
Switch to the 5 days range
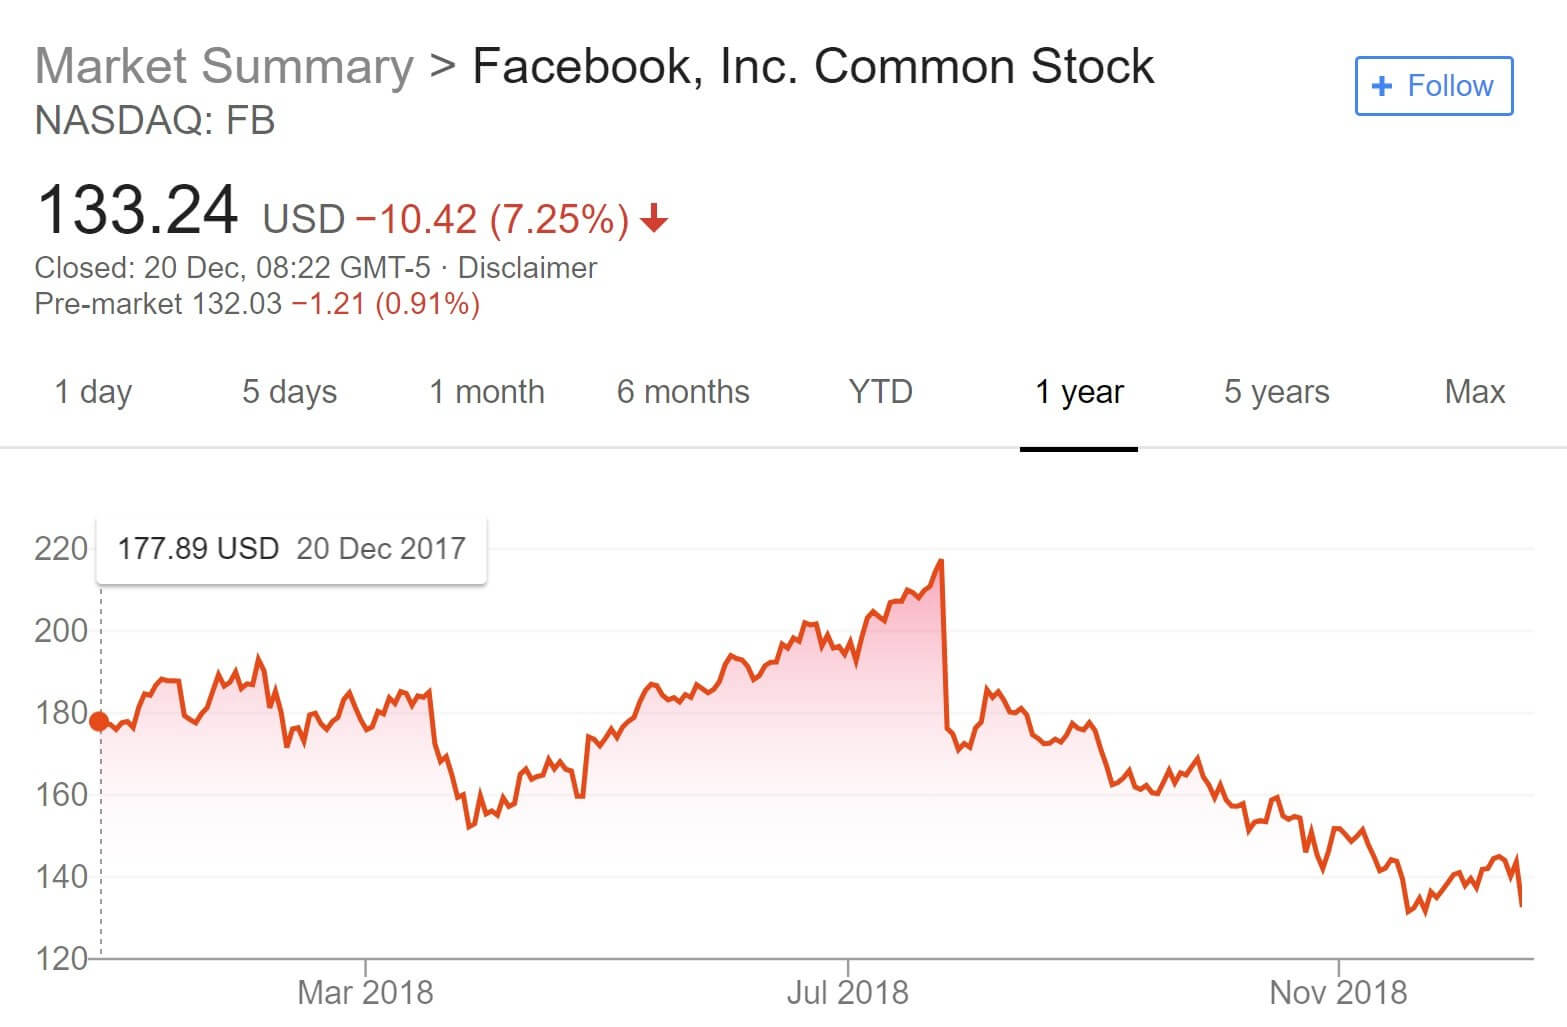pyautogui.click(x=289, y=392)
